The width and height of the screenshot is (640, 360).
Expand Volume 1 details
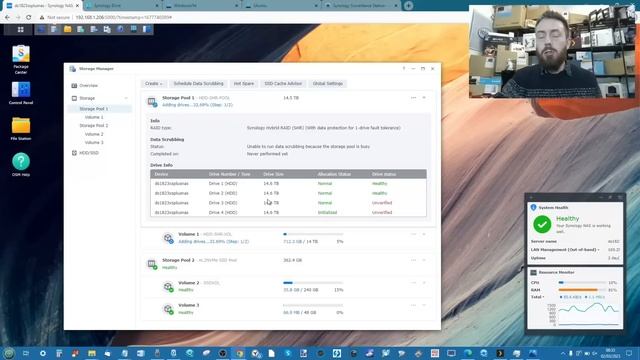coord(424,234)
